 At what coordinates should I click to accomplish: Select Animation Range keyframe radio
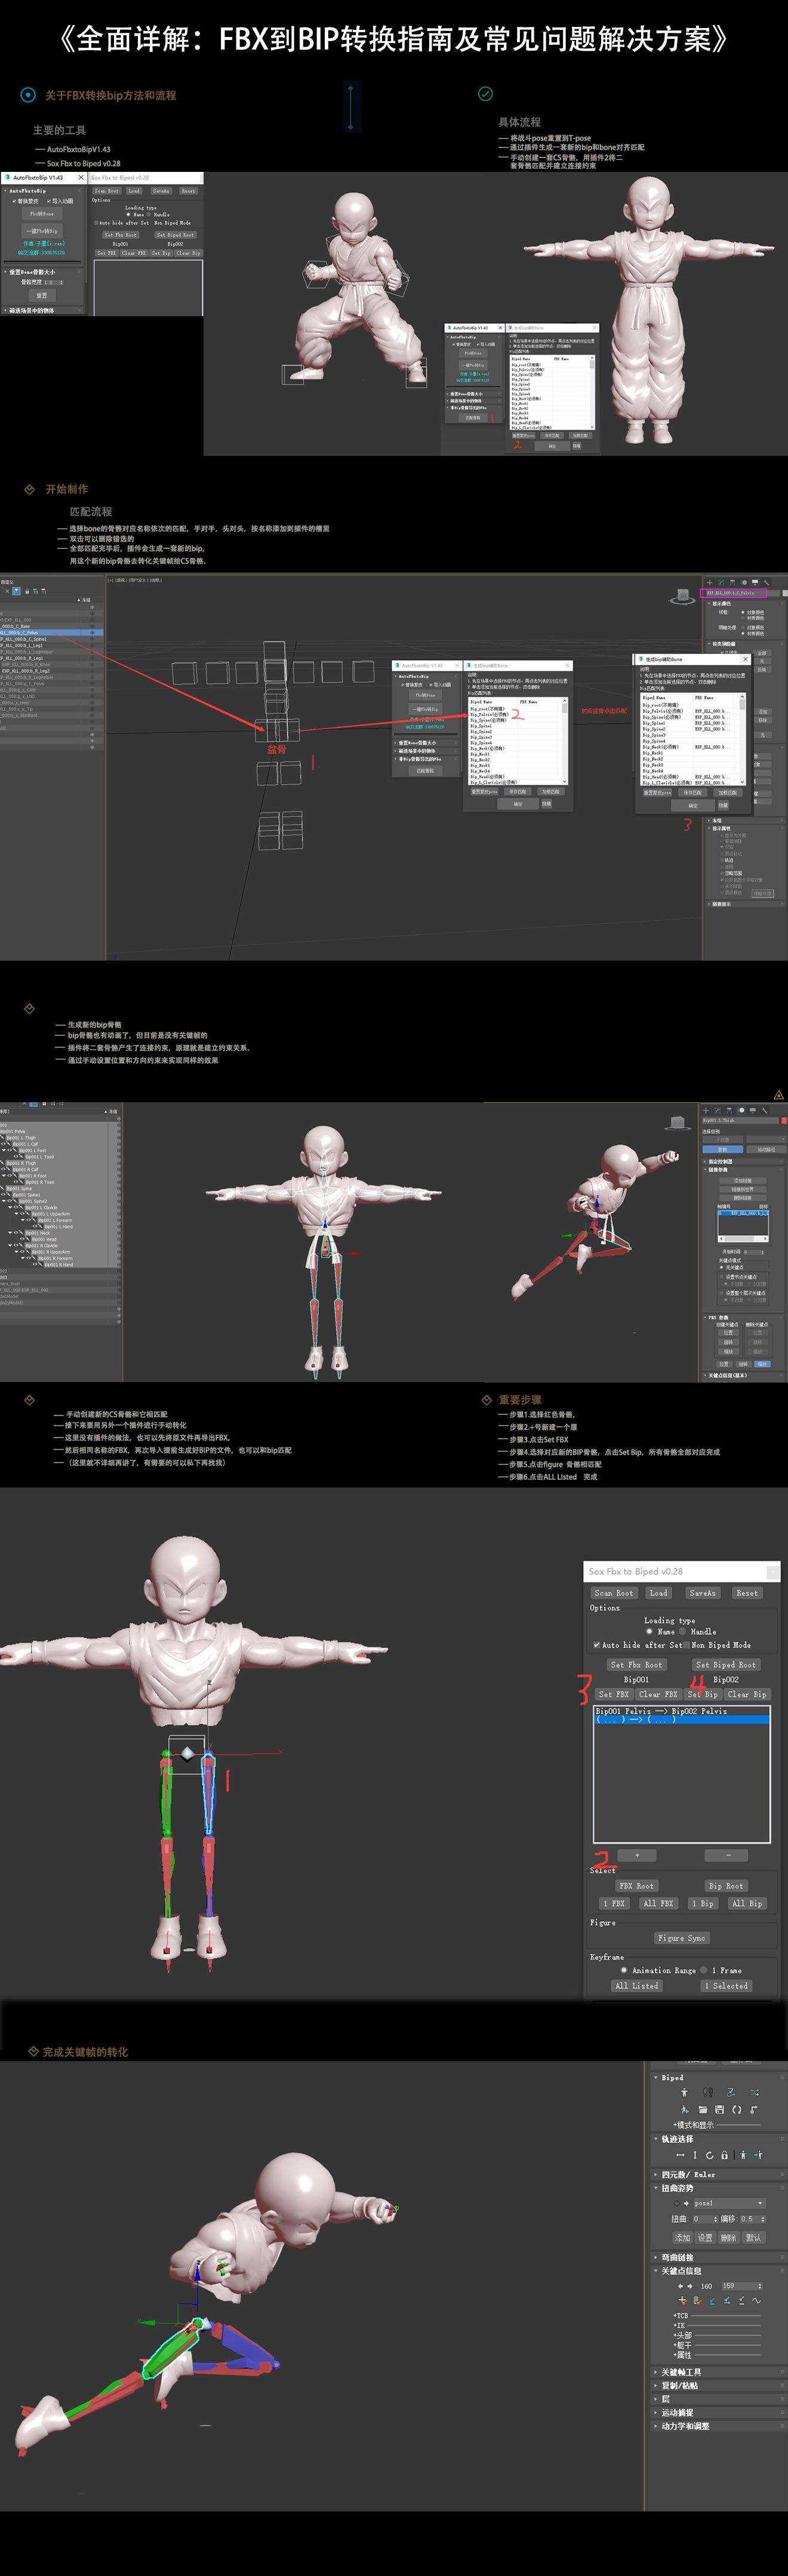click(x=624, y=1970)
